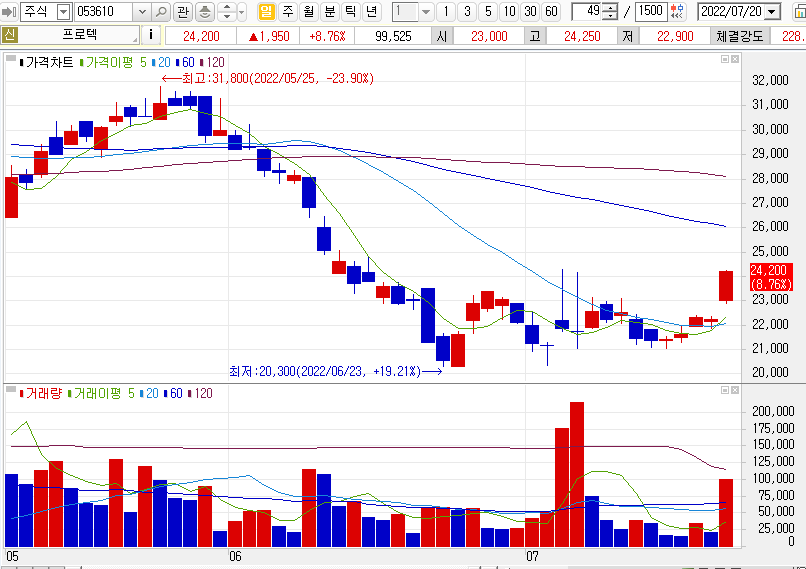The height and width of the screenshot is (569, 806).
Task: Click the purple 120-day price MA legend swatch
Action: click(x=202, y=63)
